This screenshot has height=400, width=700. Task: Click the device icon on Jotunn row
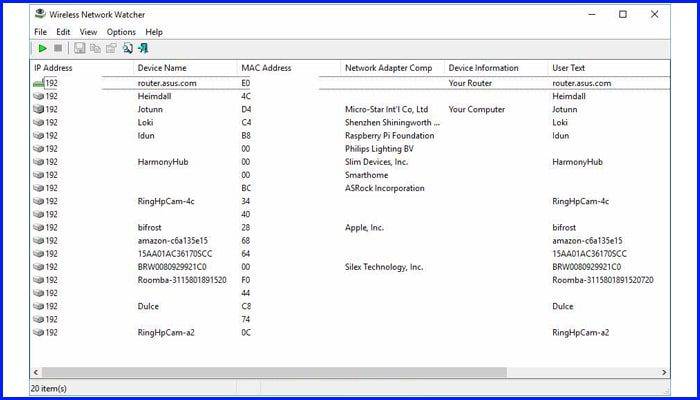pos(38,109)
